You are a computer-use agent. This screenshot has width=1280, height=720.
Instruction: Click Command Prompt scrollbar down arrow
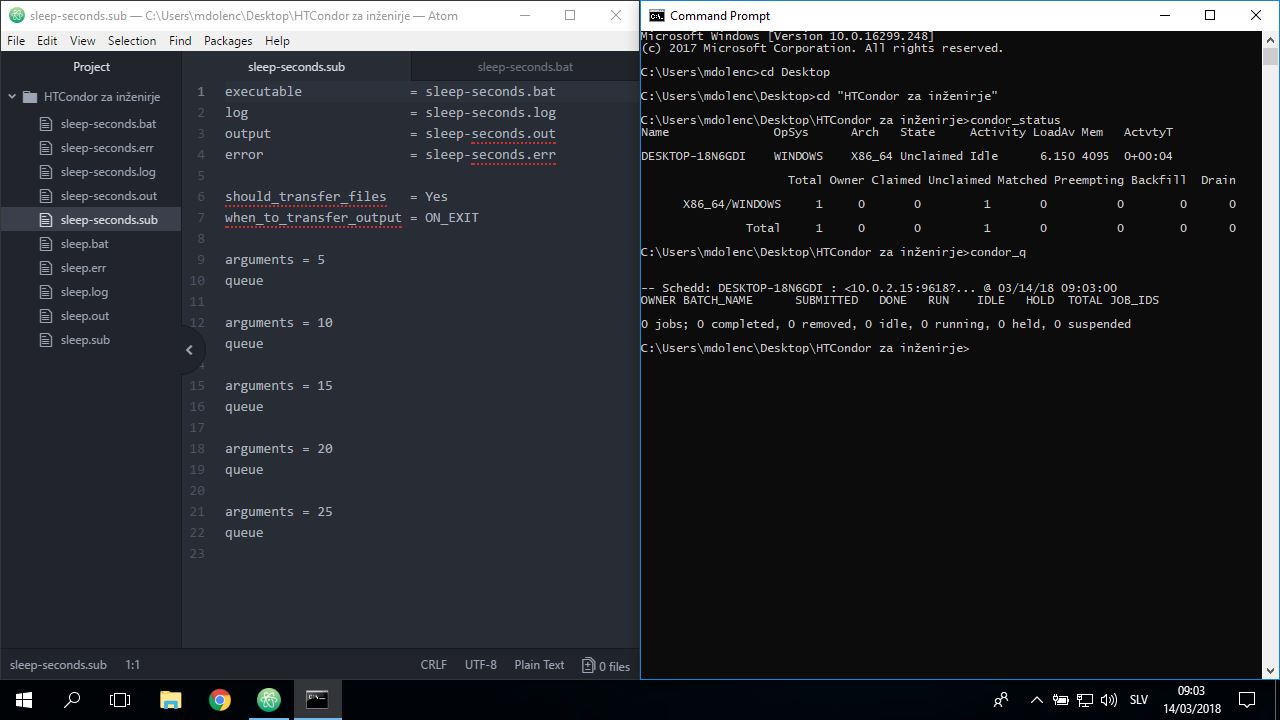pyautogui.click(x=1271, y=671)
